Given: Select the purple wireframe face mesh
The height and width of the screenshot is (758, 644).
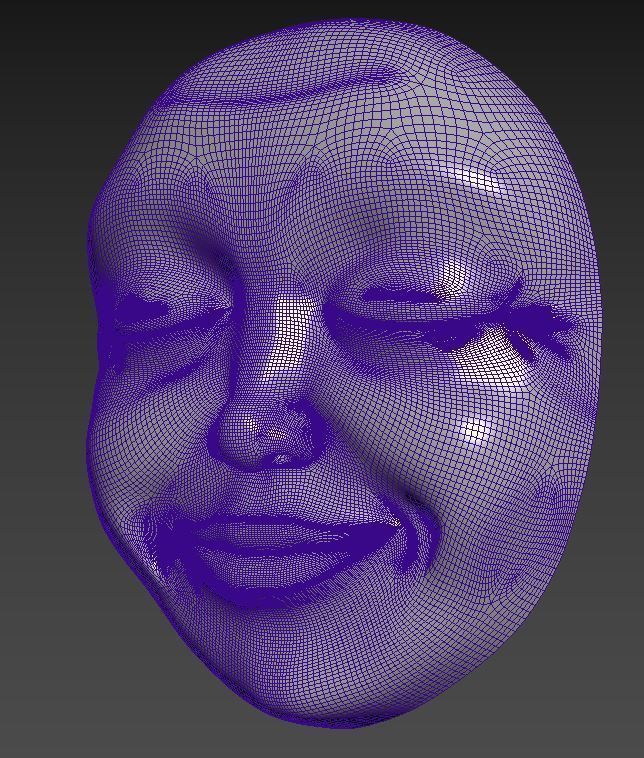Looking at the screenshot, I should [344, 373].
